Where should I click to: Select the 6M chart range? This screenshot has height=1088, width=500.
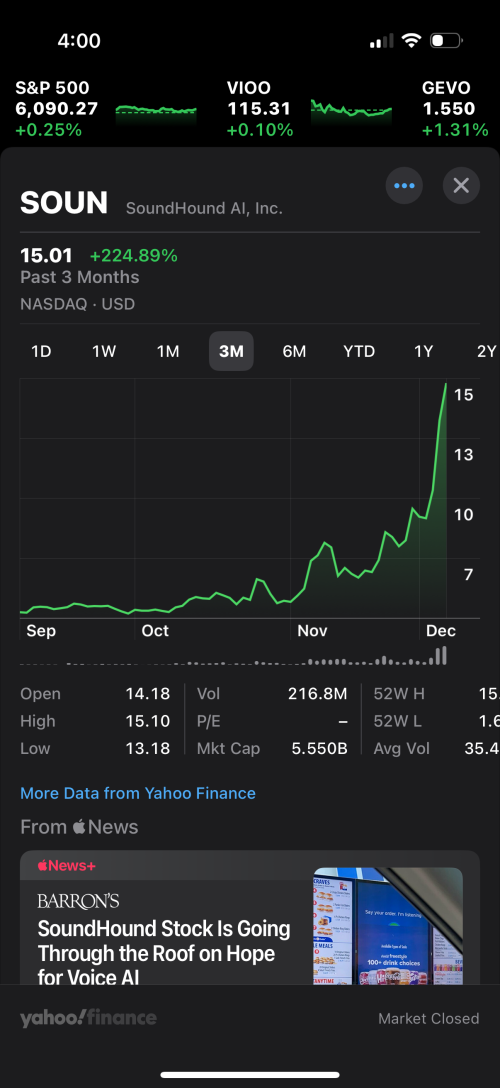[294, 351]
